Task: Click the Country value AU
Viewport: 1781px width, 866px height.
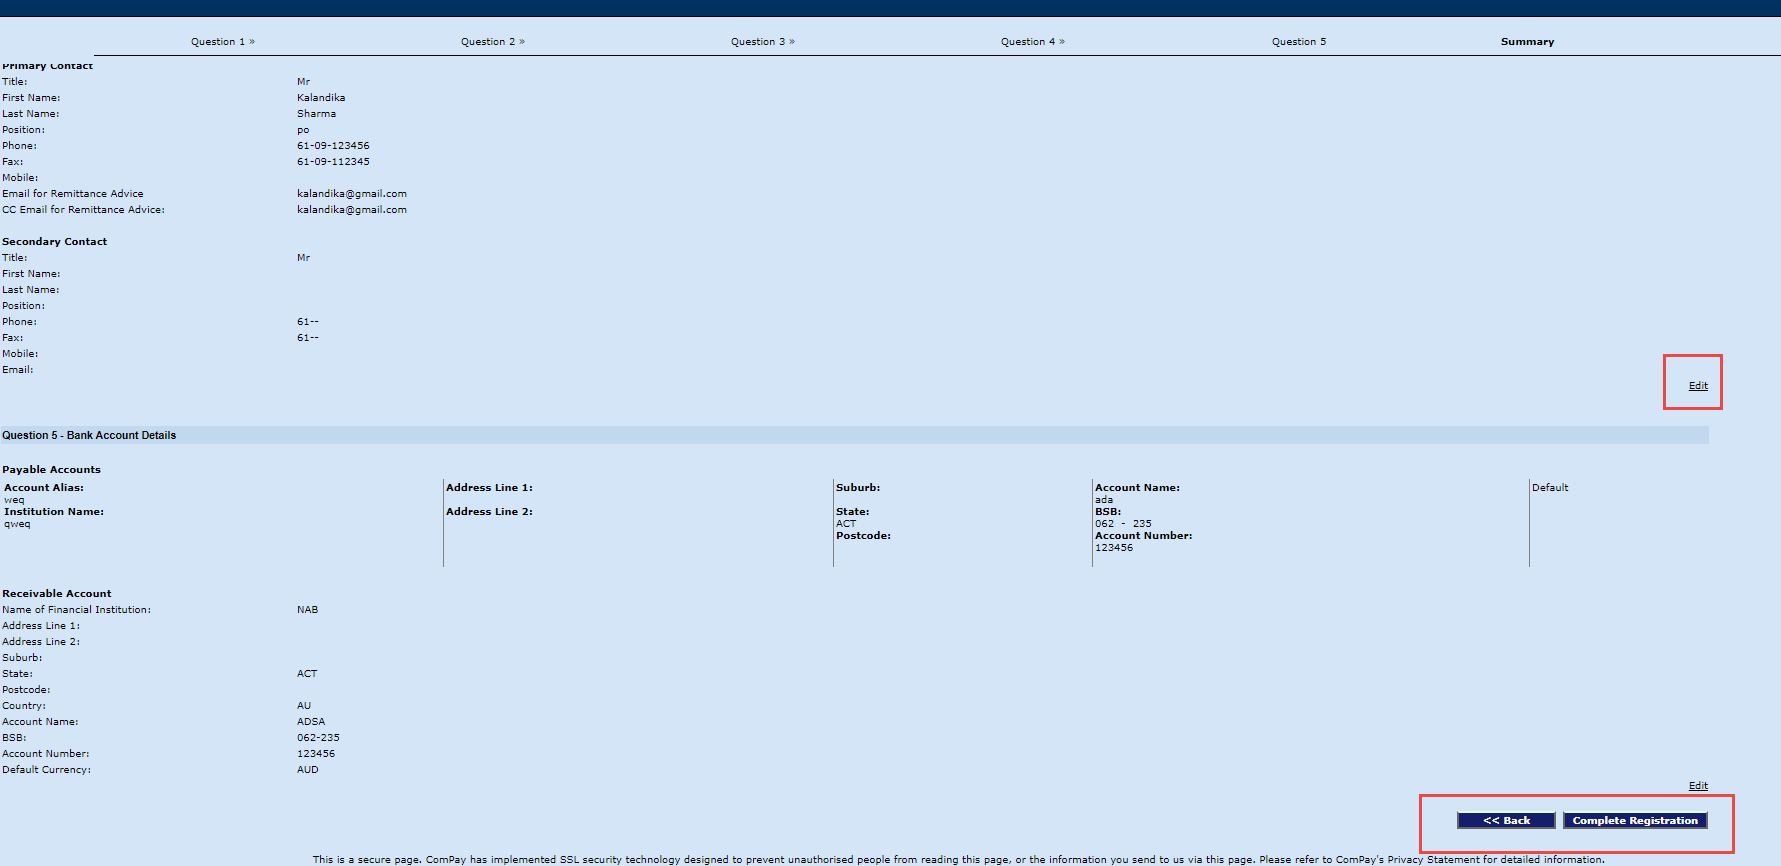Action: (x=304, y=706)
